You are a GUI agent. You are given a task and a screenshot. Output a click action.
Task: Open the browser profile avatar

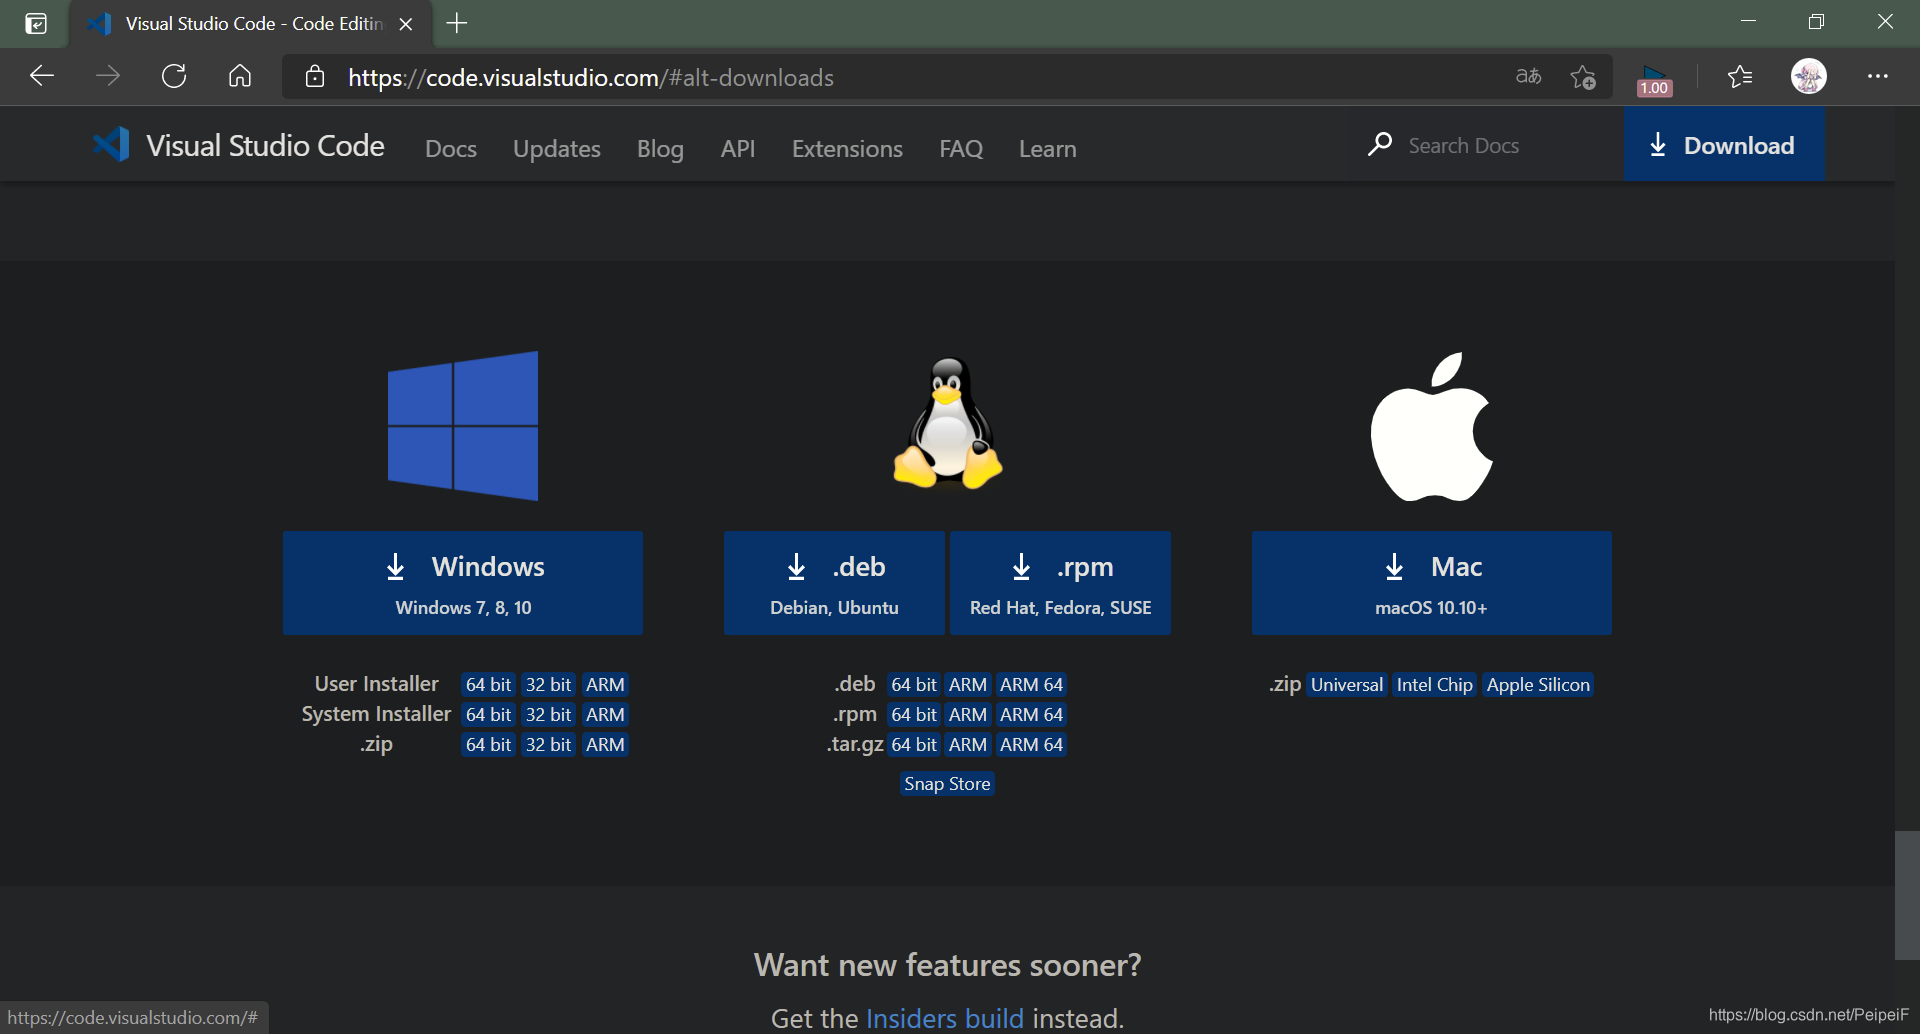tap(1809, 76)
